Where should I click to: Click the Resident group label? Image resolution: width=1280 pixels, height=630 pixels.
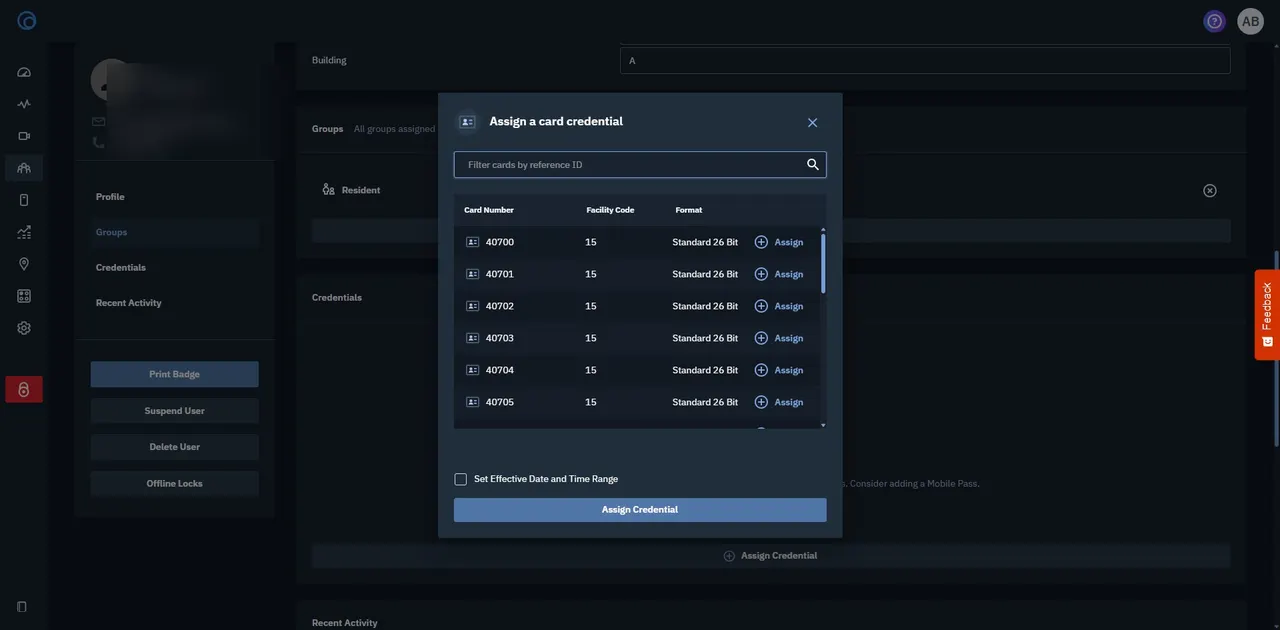point(361,190)
